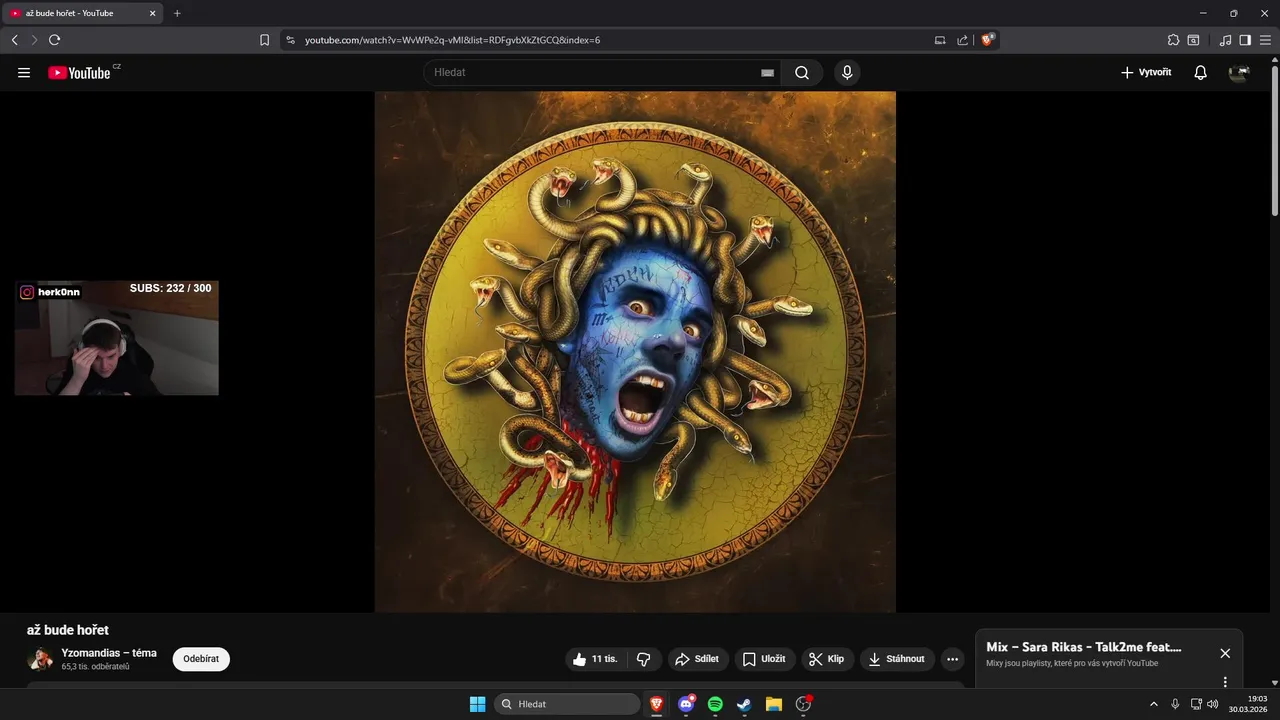Open the Mix playlist options three dots
The width and height of the screenshot is (1280, 720).
point(1225,682)
